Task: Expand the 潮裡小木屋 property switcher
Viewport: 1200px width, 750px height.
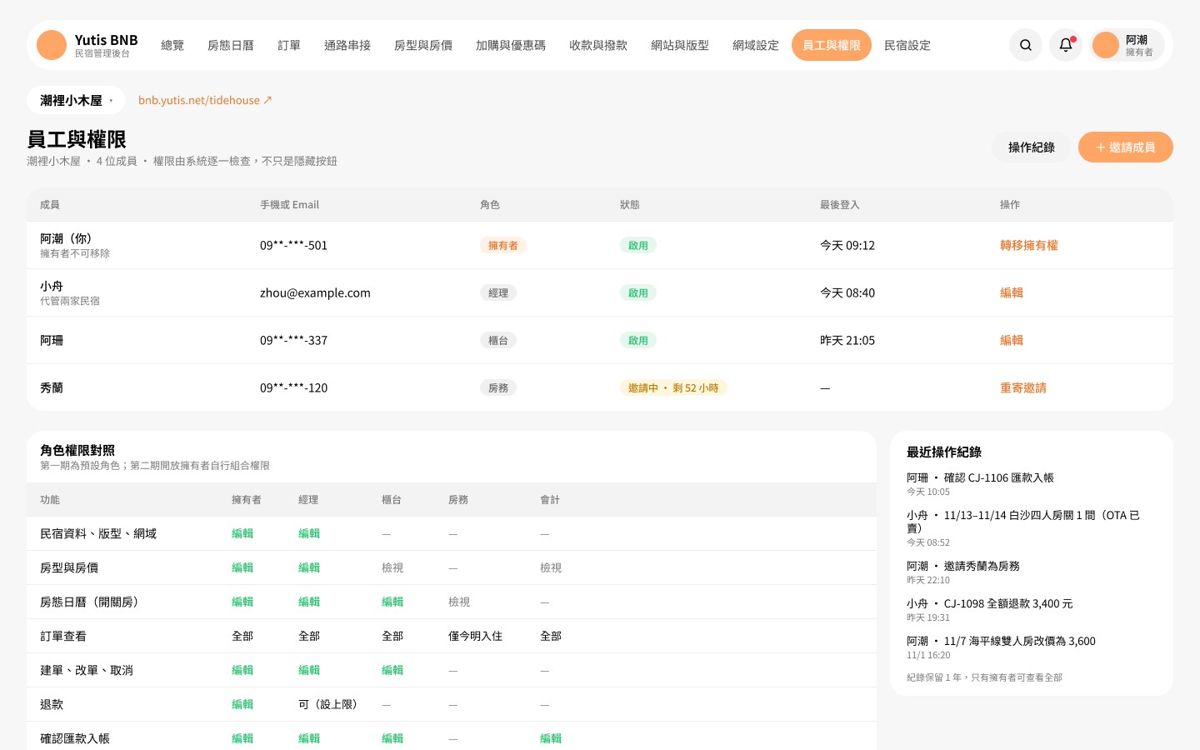Action: click(x=78, y=101)
